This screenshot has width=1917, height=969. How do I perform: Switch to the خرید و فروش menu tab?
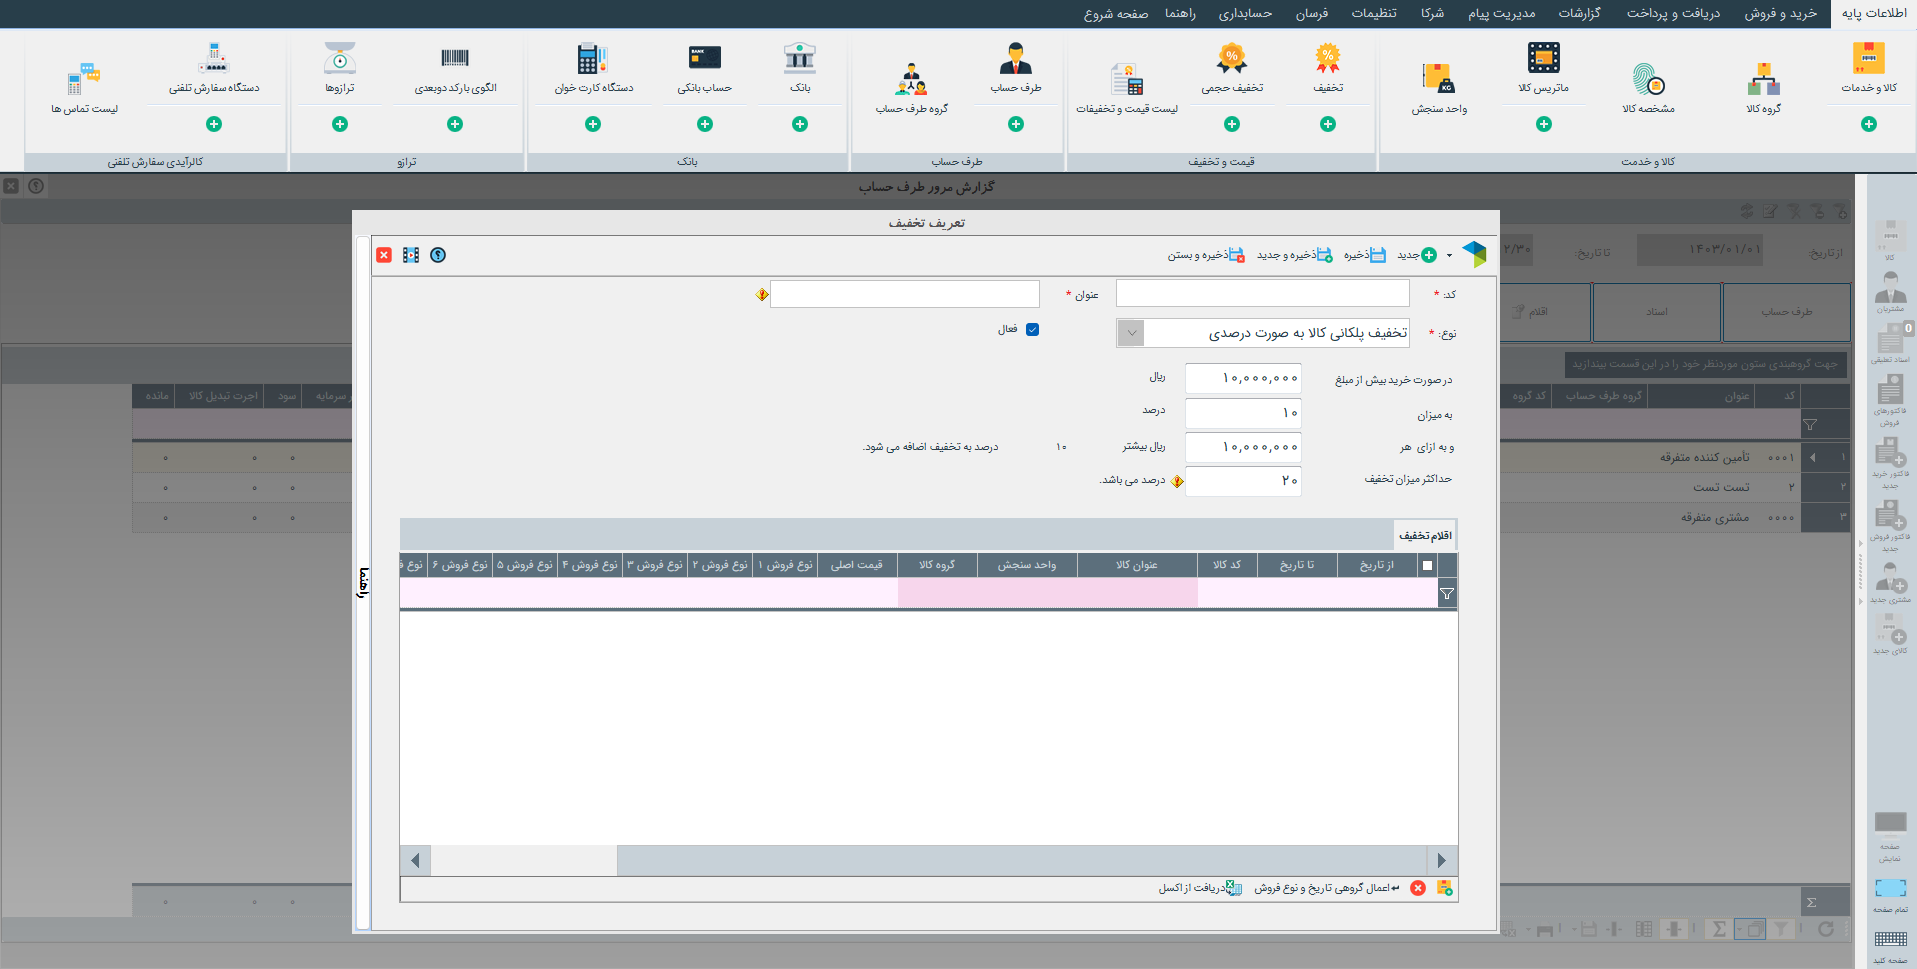[1781, 13]
